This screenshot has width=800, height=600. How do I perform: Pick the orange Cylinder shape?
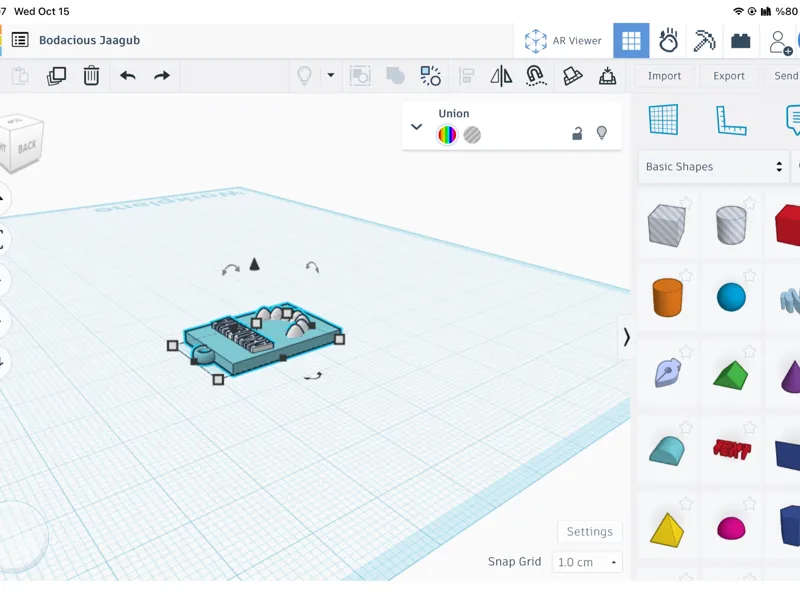pyautogui.click(x=667, y=297)
